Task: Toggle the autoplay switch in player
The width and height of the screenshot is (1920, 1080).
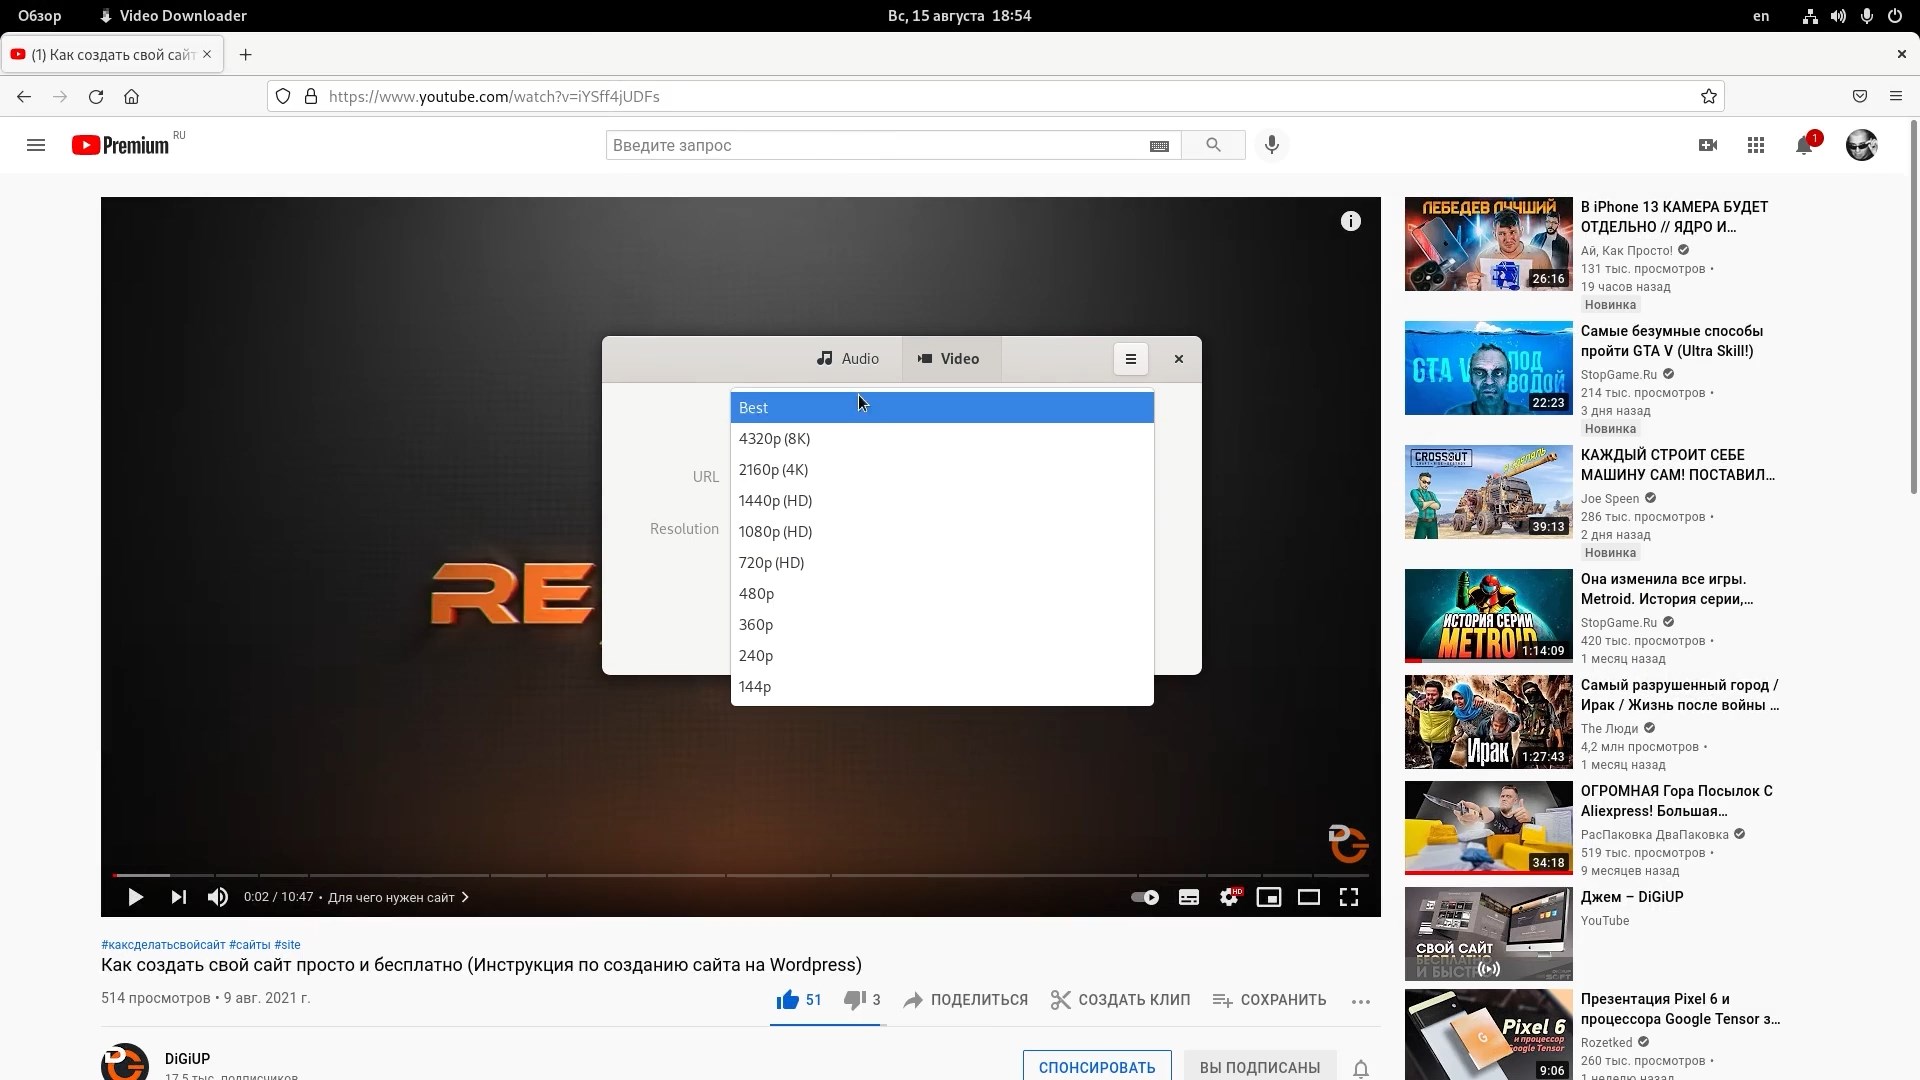Action: pyautogui.click(x=1145, y=898)
